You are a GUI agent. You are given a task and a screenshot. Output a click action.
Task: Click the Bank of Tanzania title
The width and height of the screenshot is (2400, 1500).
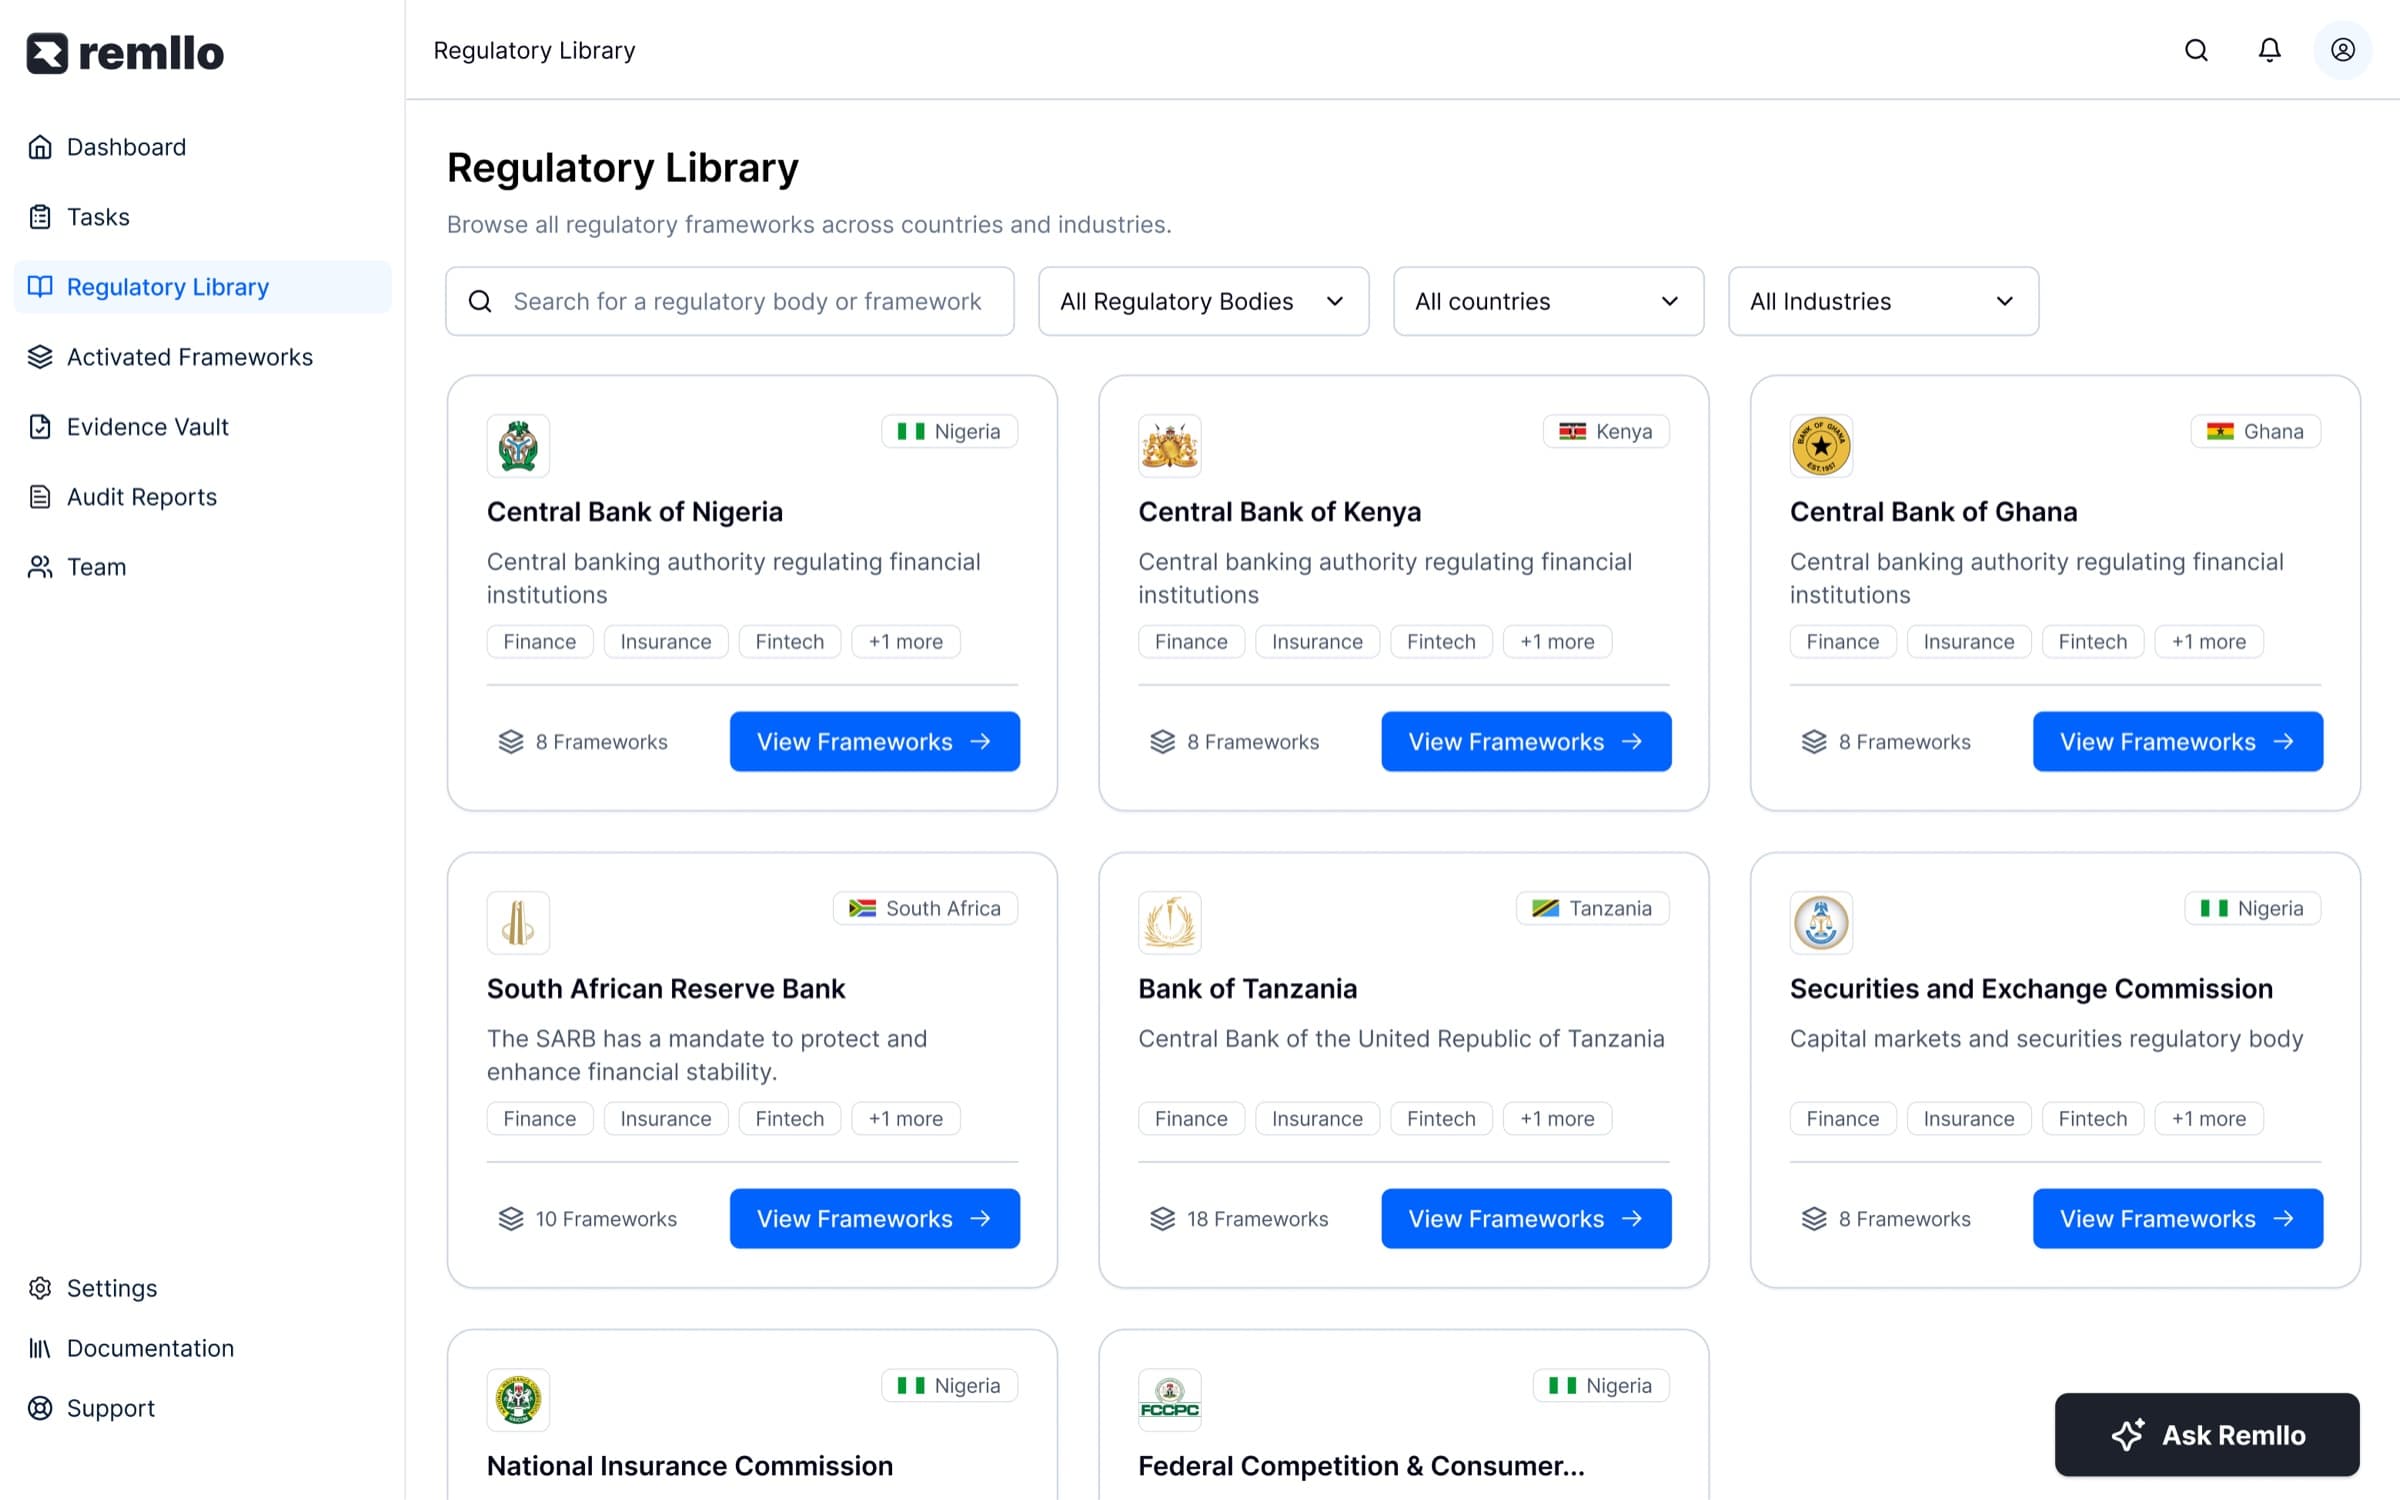pyautogui.click(x=1247, y=989)
